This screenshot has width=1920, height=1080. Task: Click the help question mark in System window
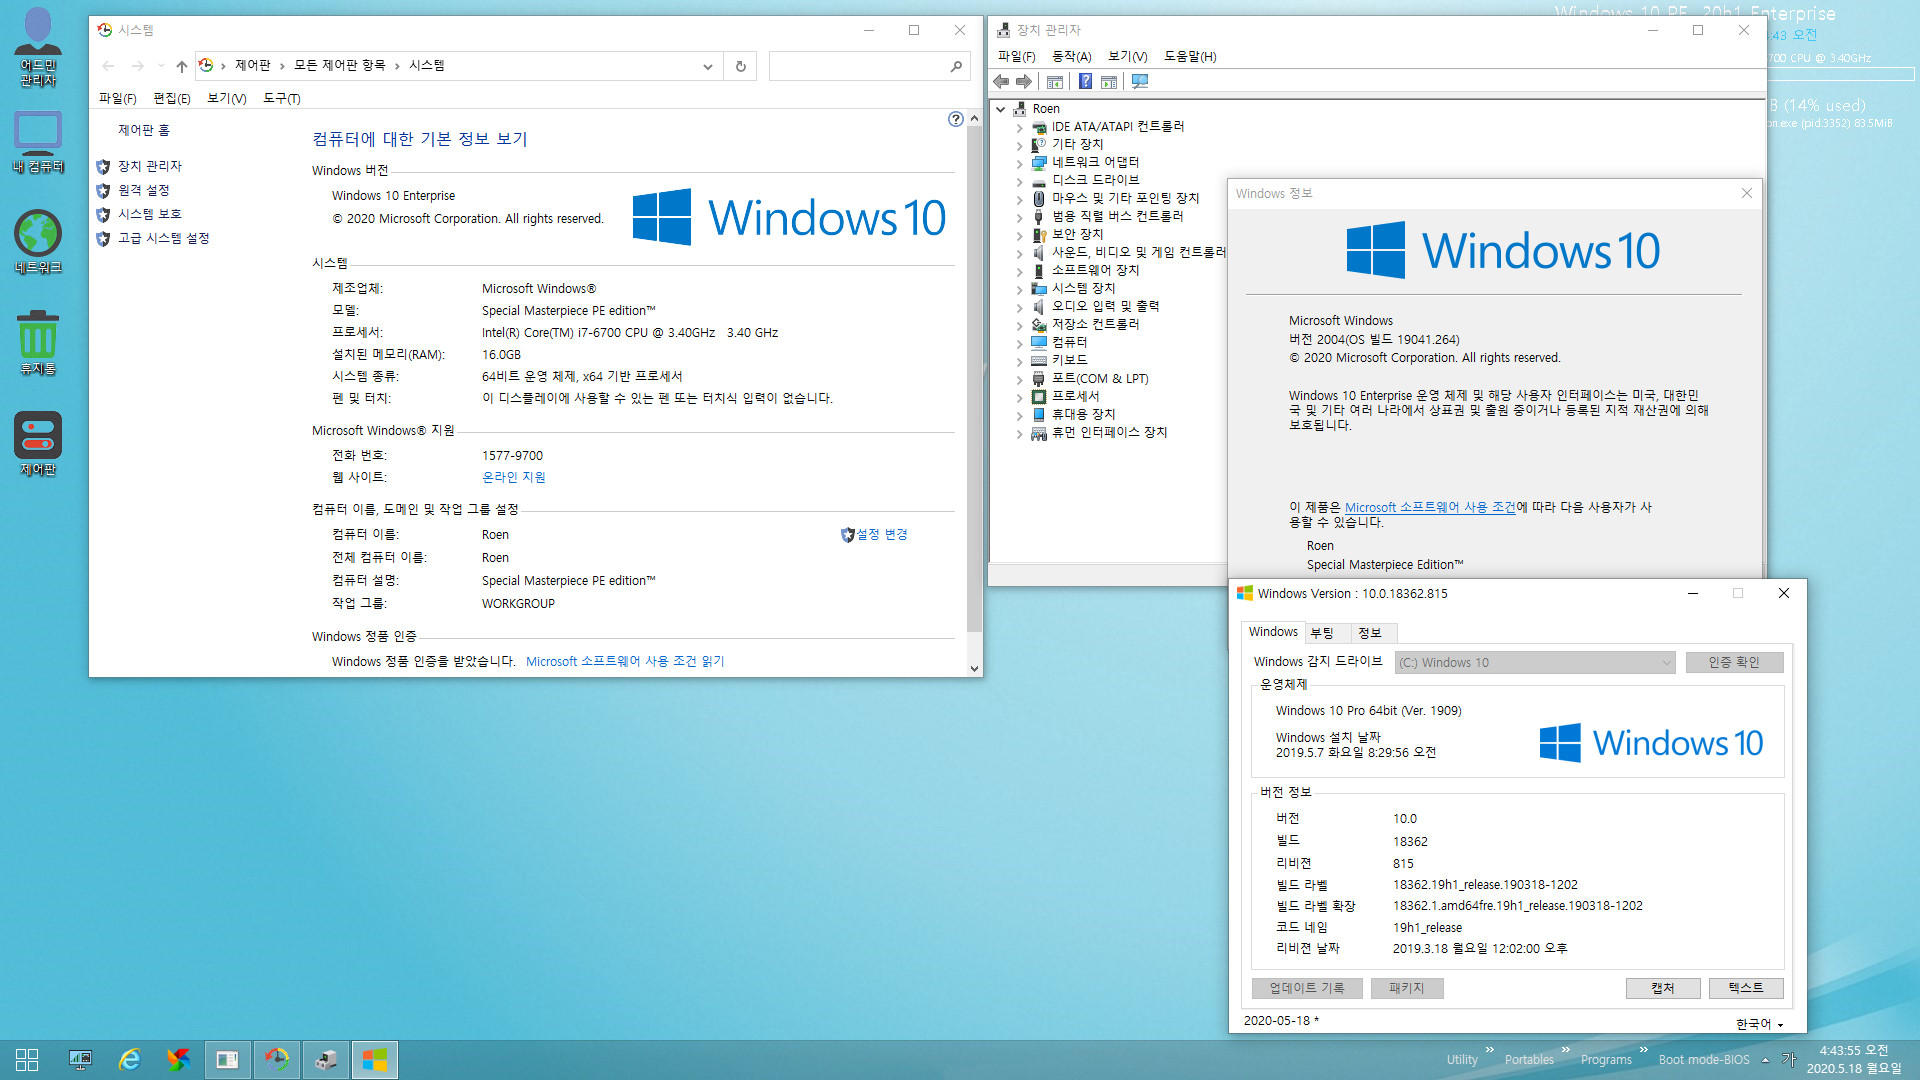956,119
